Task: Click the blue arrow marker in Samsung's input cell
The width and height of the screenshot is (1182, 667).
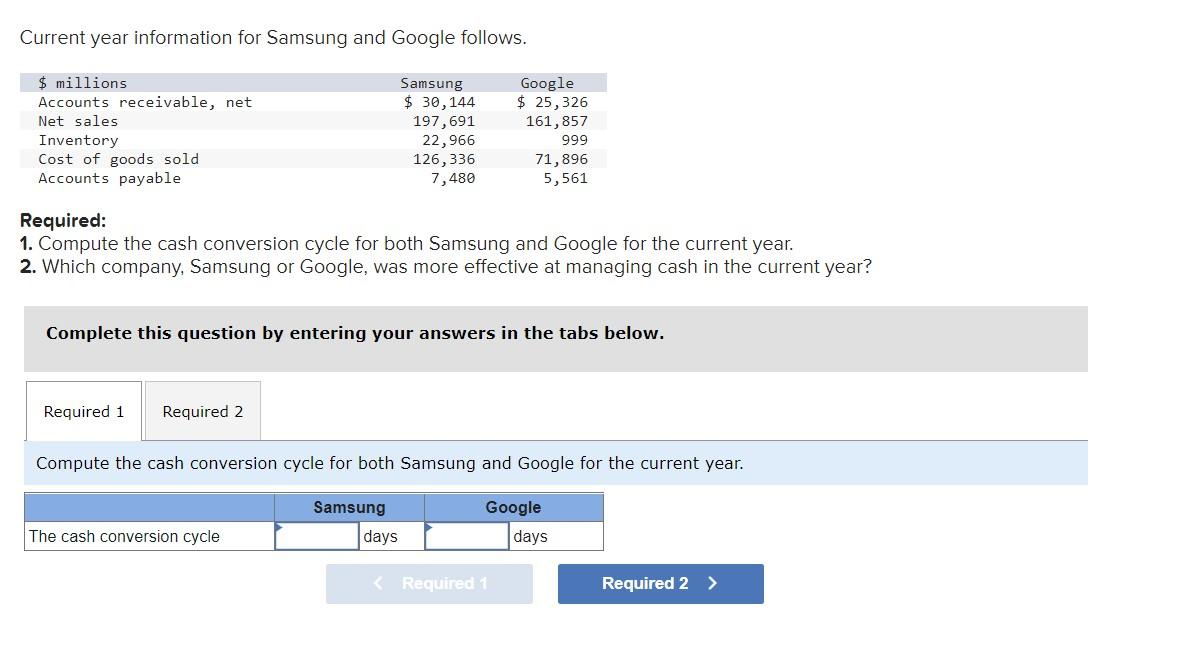Action: [277, 527]
